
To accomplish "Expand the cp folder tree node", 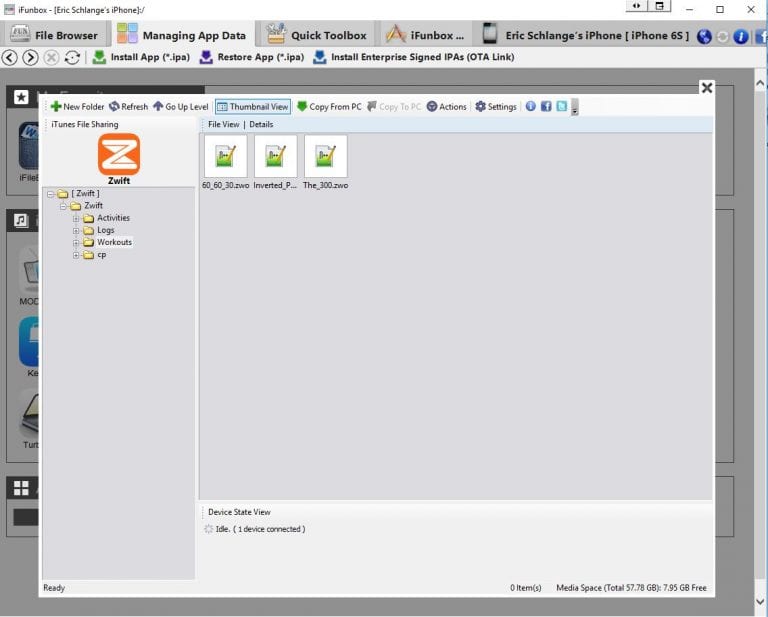I will tap(76, 255).
